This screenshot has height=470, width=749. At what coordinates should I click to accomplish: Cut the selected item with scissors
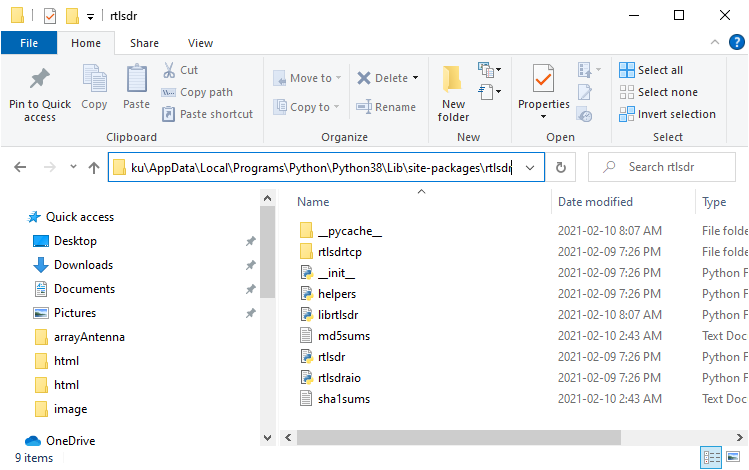coord(180,70)
